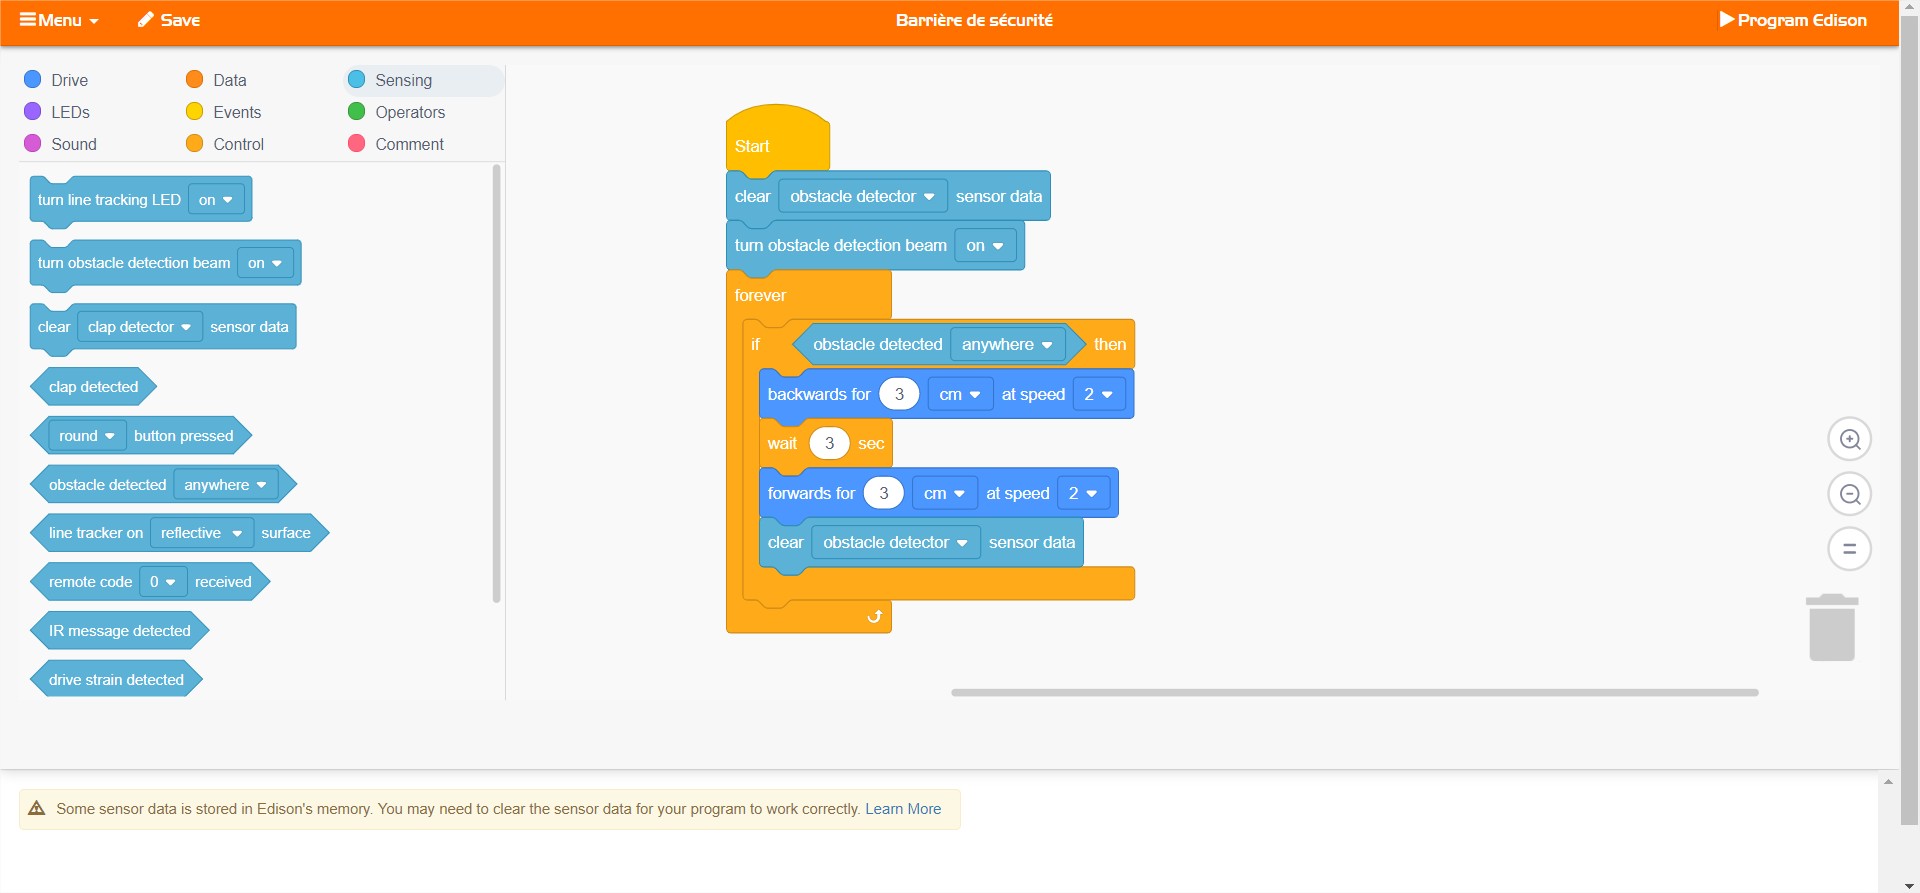Open reflective surface dropdown in palette

(201, 533)
